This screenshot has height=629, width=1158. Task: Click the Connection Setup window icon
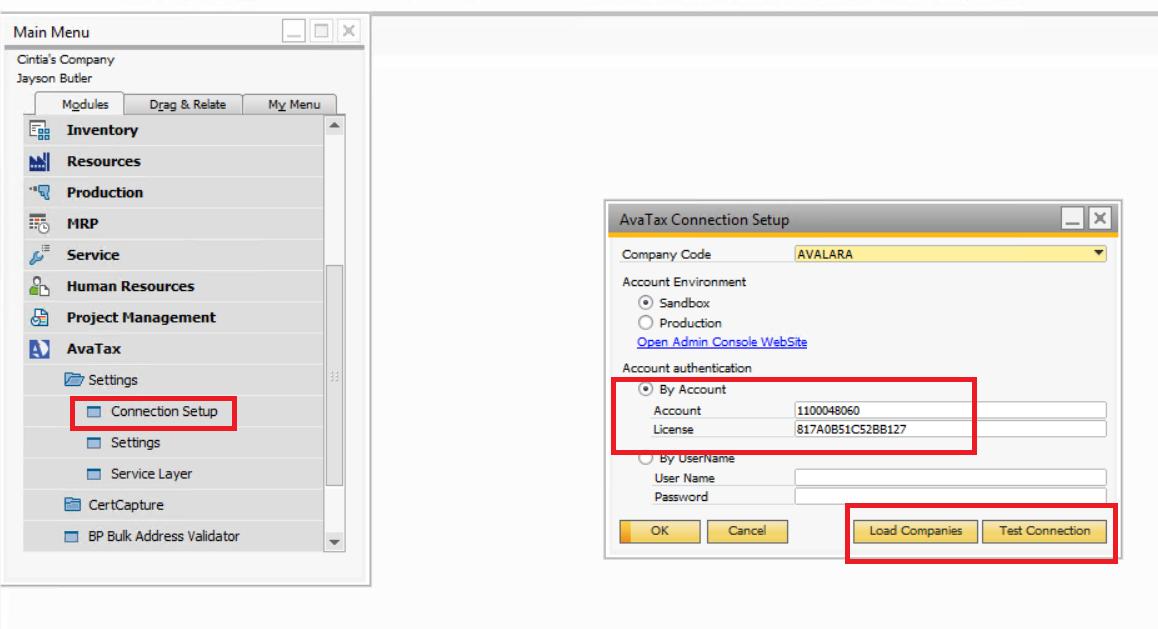point(94,411)
